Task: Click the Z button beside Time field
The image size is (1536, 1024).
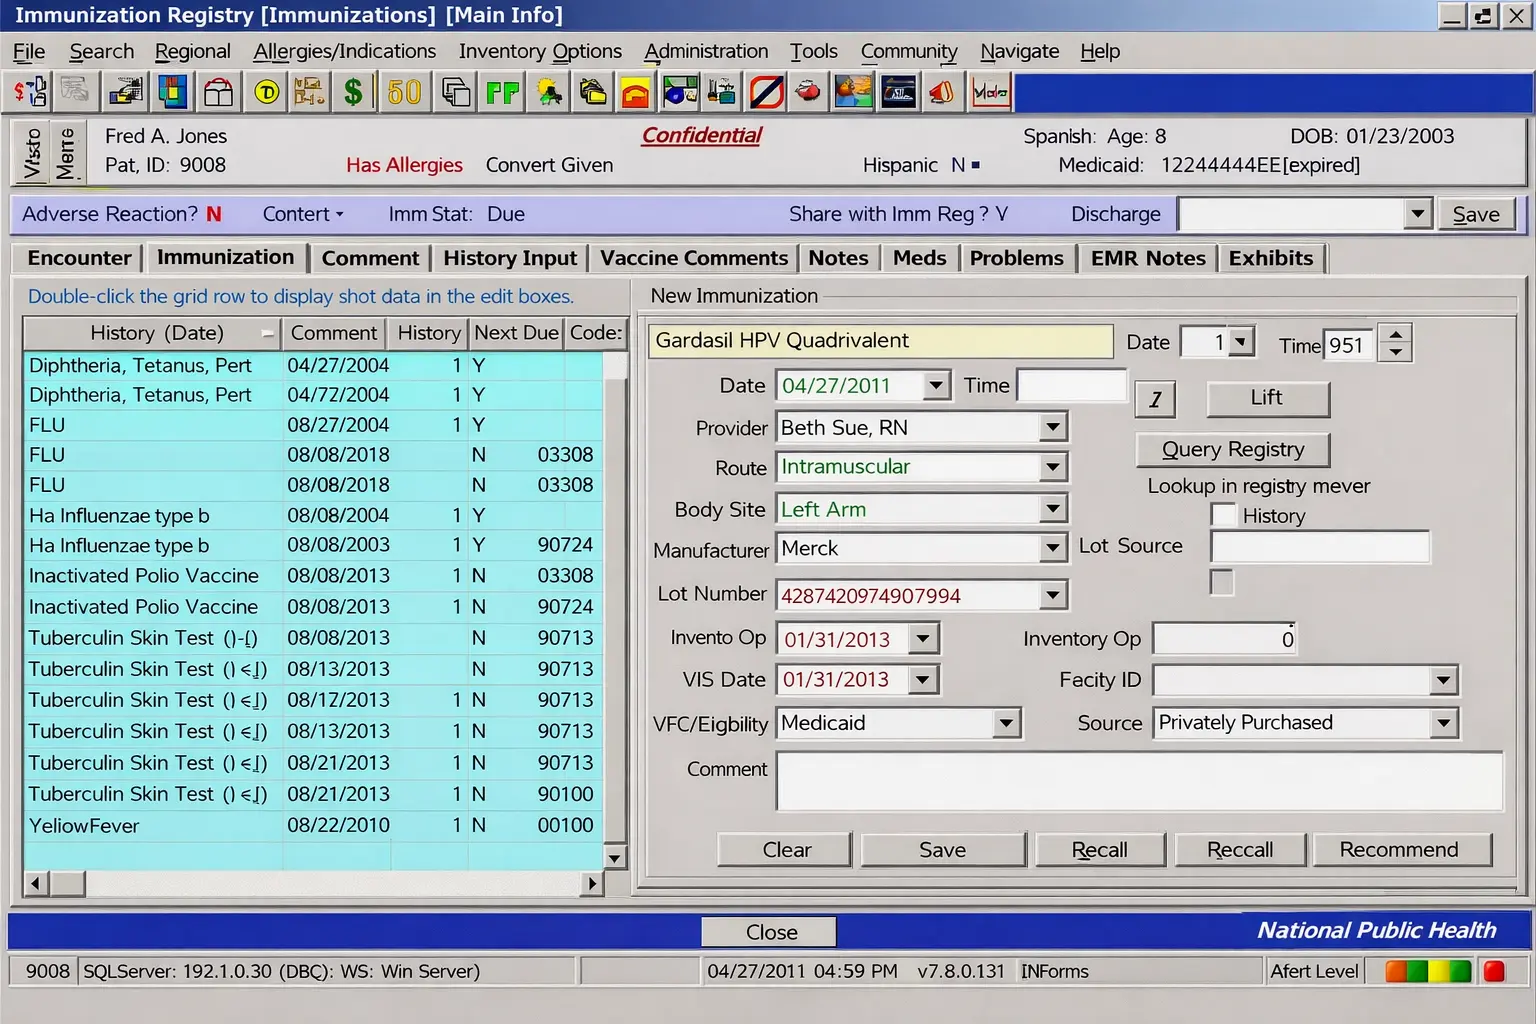Action: pyautogui.click(x=1155, y=398)
